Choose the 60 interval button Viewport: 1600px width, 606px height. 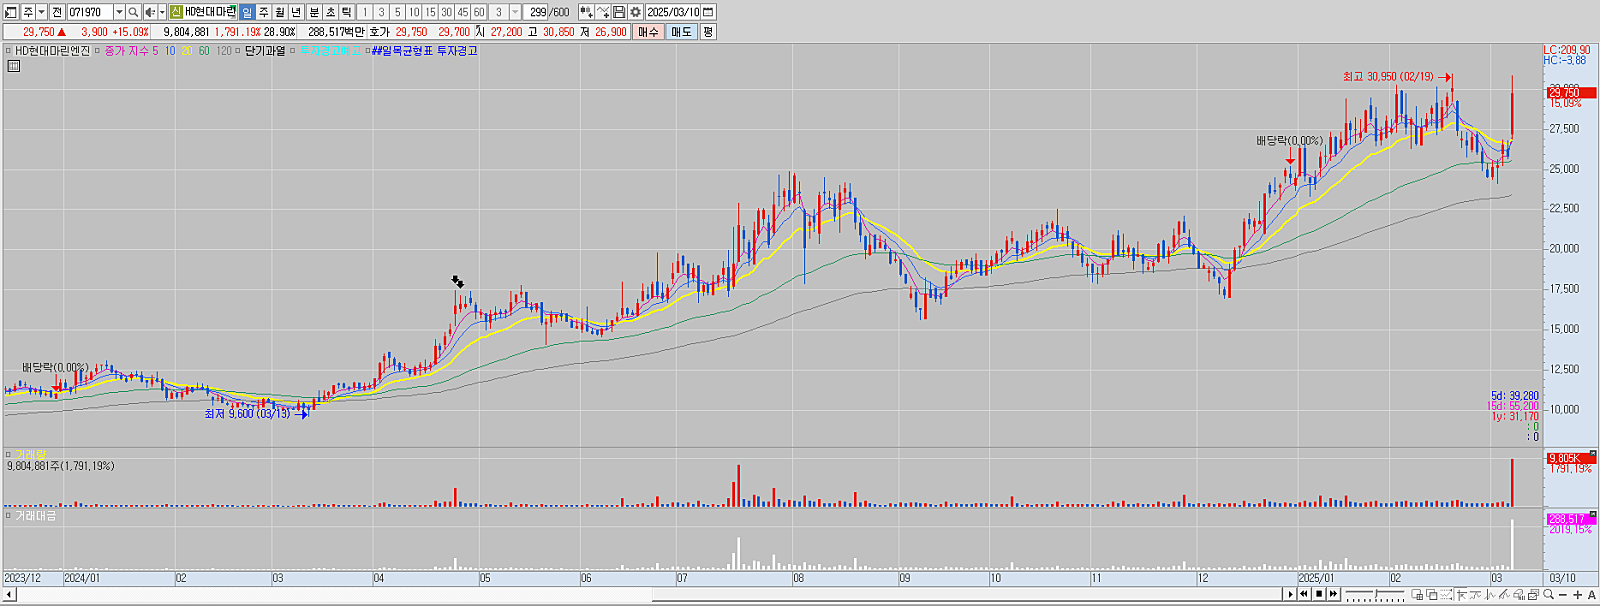pyautogui.click(x=479, y=12)
